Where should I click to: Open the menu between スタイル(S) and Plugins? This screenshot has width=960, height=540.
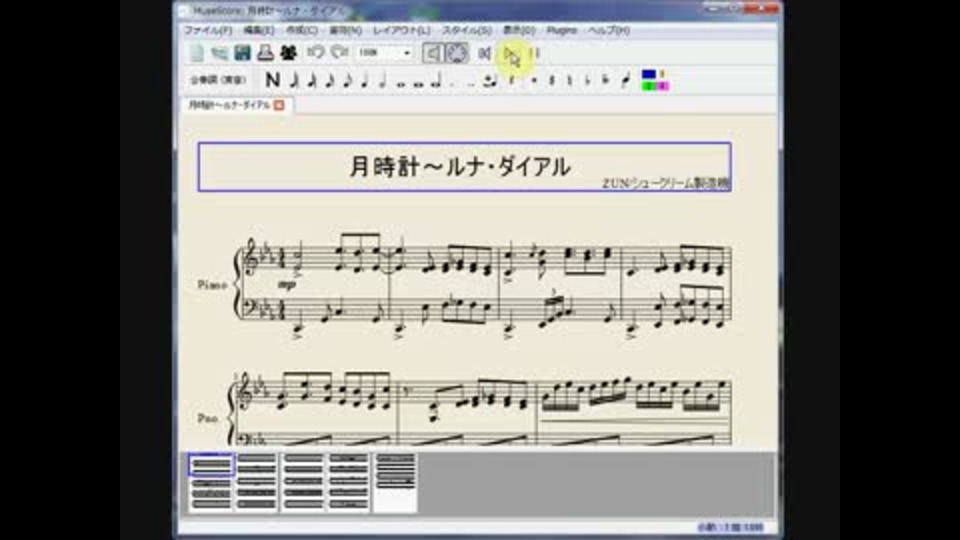(x=519, y=30)
